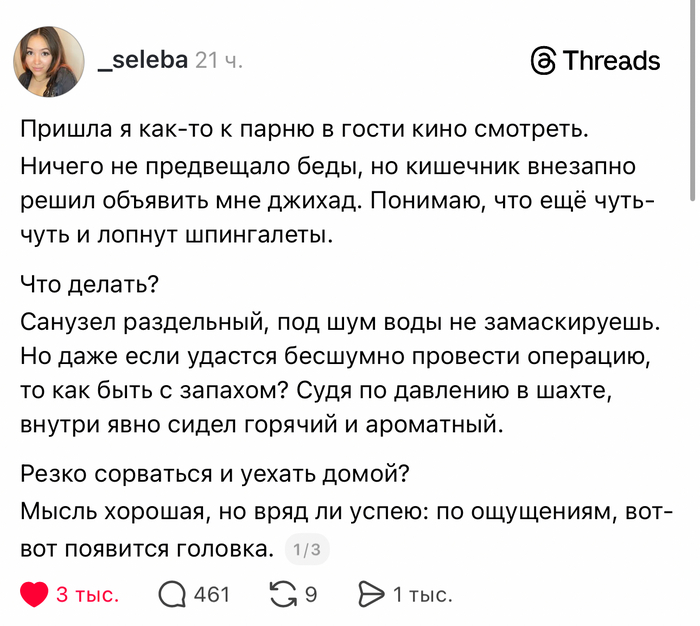Click the "Что делать?" line
Viewport: 700px width, 626px height.
90,285
